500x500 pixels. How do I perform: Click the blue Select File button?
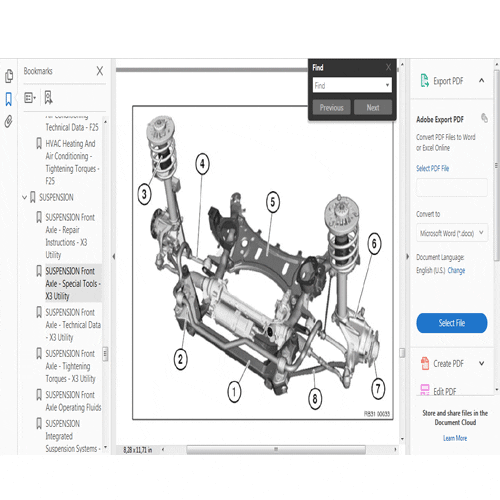point(452,323)
